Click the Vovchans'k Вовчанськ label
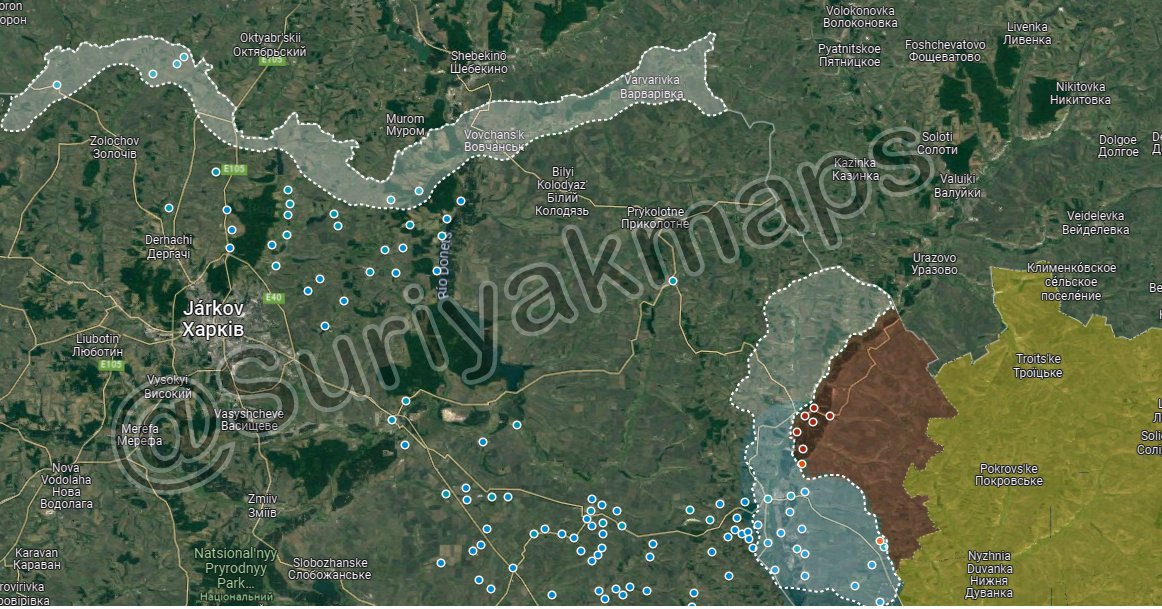 (494, 141)
